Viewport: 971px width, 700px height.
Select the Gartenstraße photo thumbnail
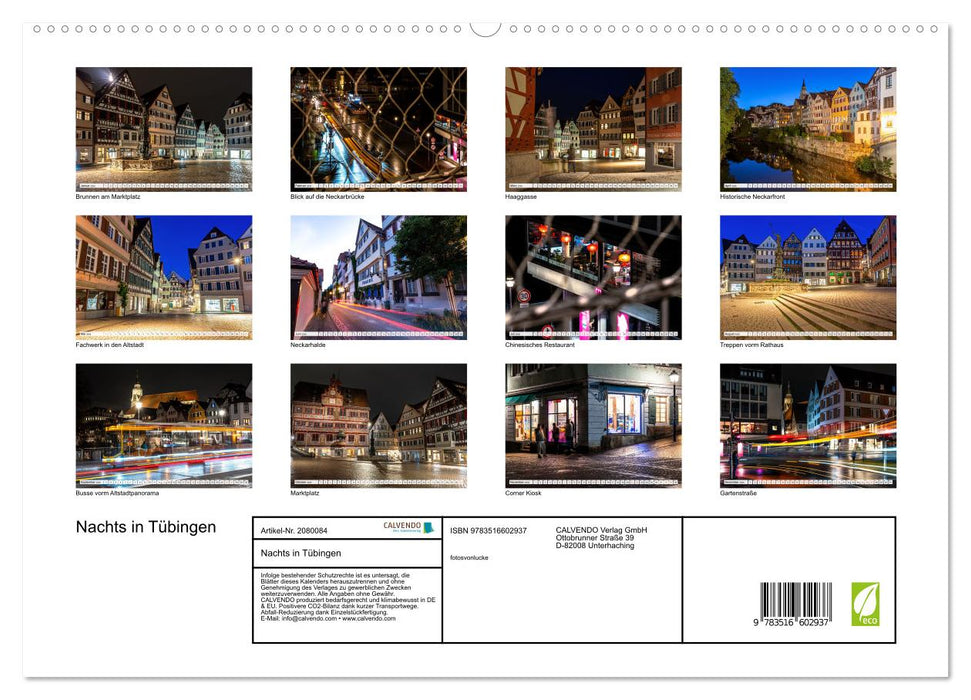pyautogui.click(x=808, y=425)
